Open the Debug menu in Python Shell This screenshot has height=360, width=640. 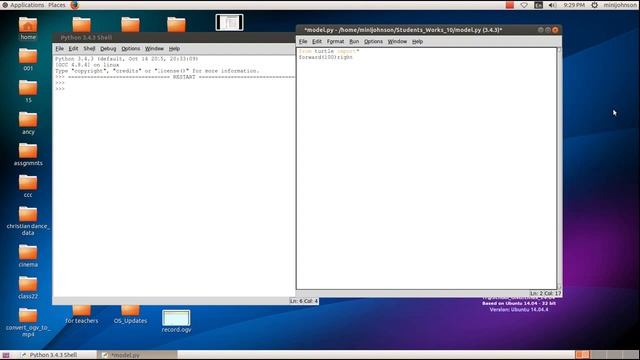(x=108, y=49)
